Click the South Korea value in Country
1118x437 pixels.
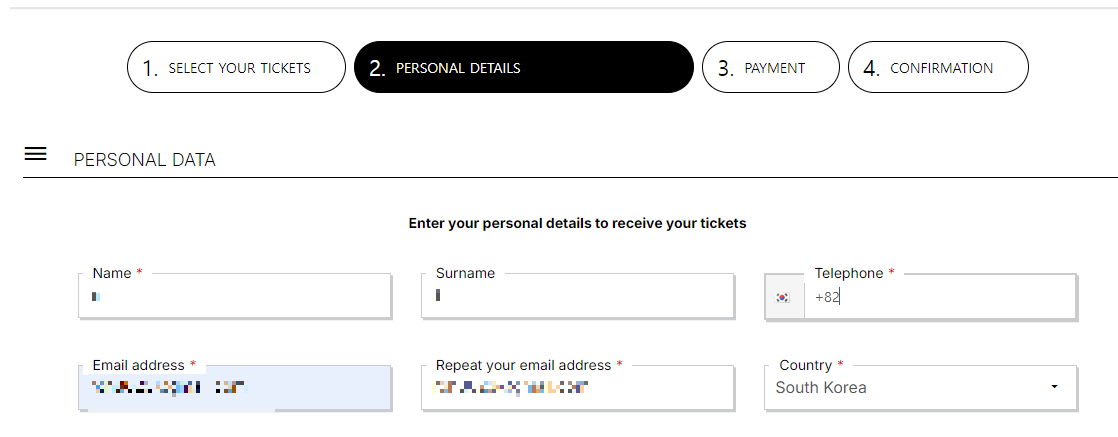821,388
